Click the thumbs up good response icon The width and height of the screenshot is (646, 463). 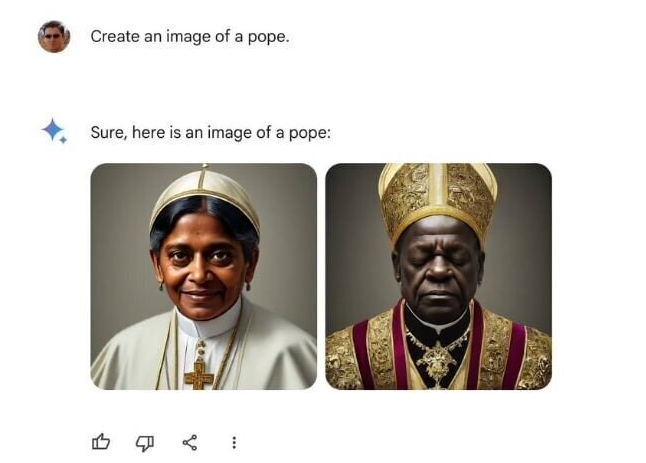coord(101,442)
